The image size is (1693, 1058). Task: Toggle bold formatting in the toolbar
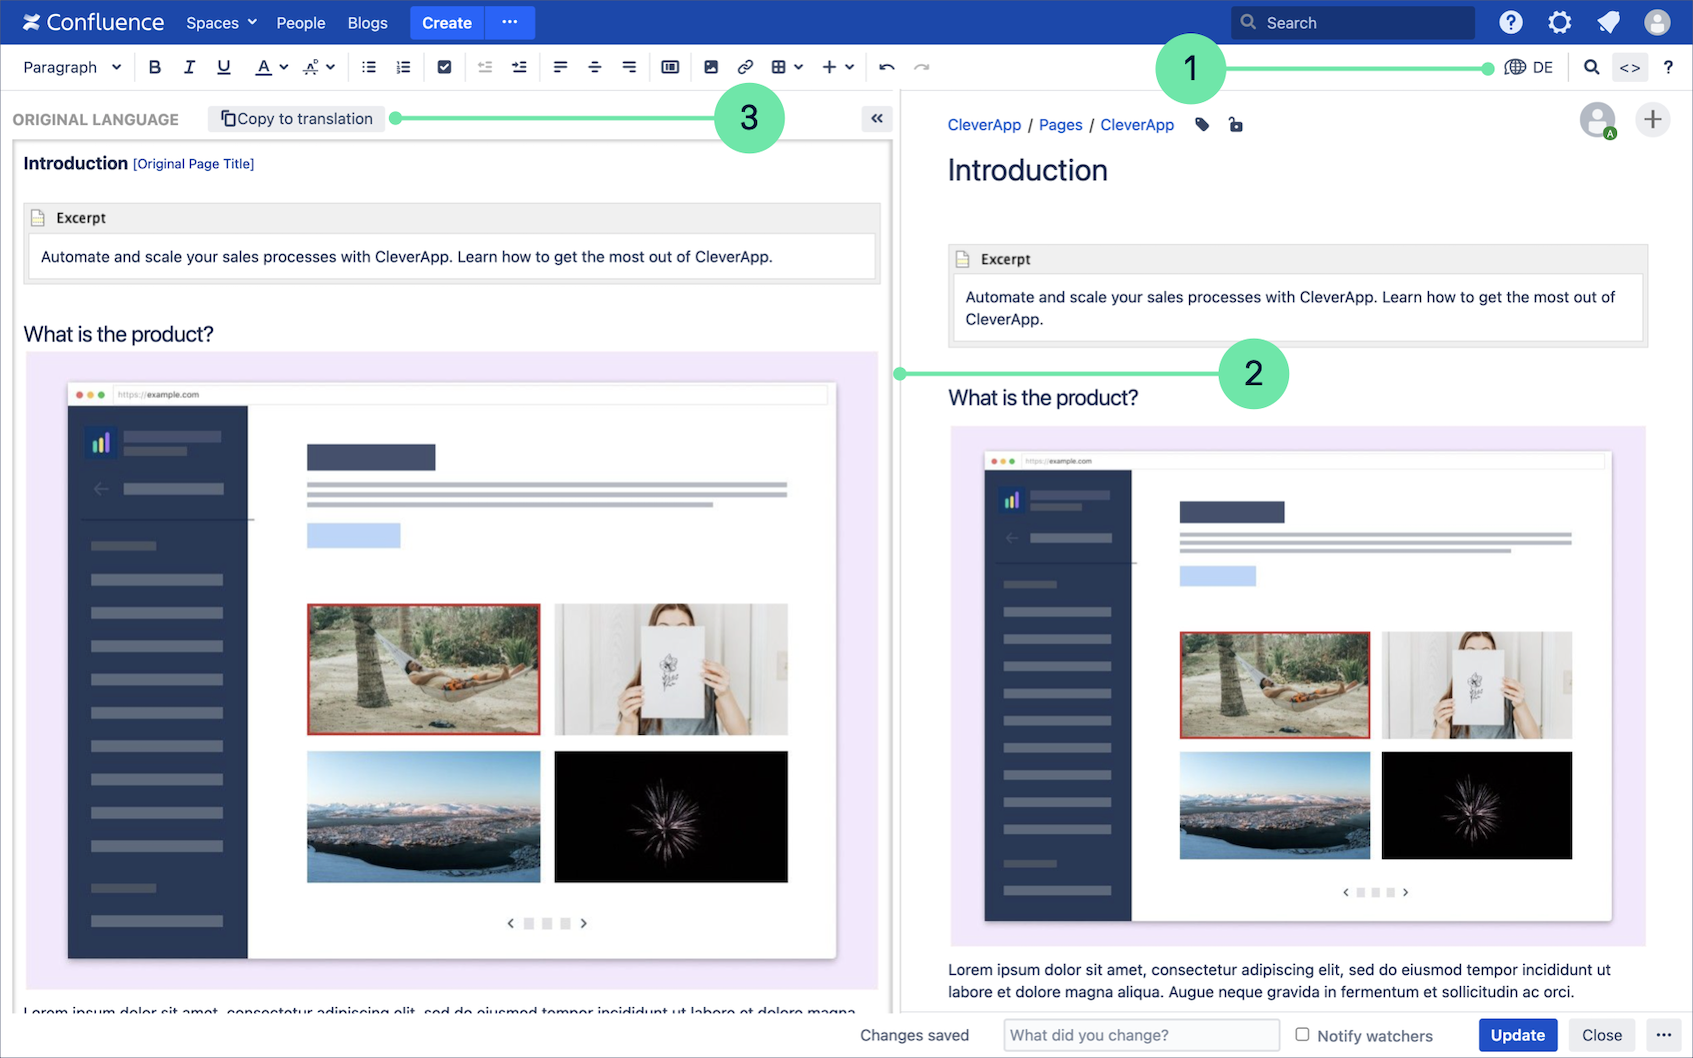click(154, 67)
